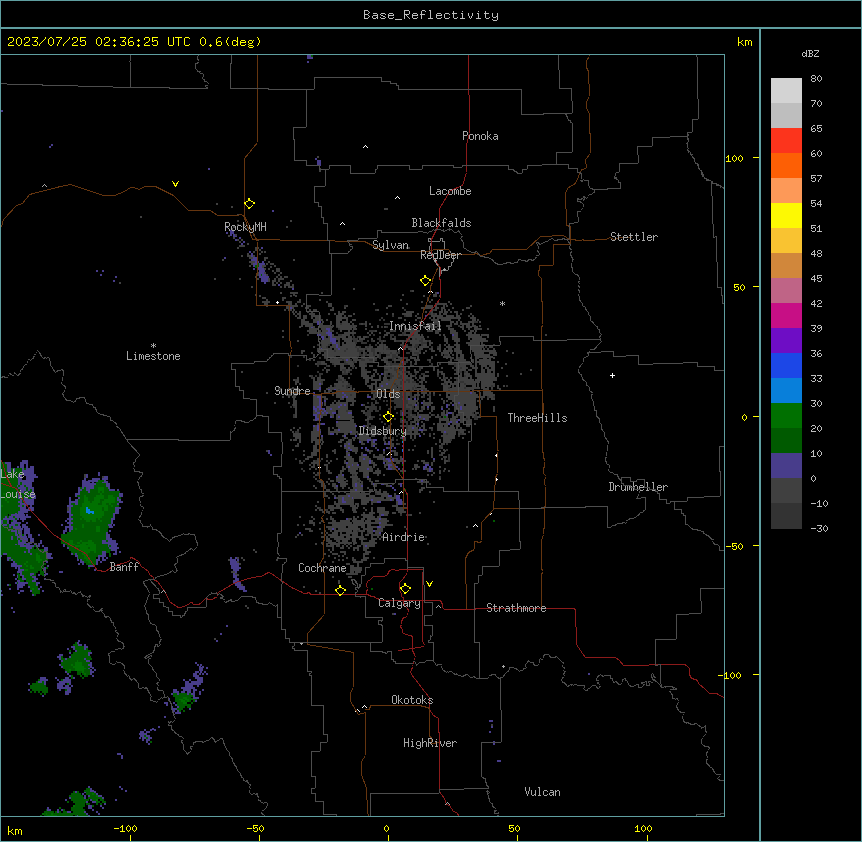The width and height of the screenshot is (862, 842).
Task: Click the yellow diamond marker south of RedDeer
Action: [426, 281]
